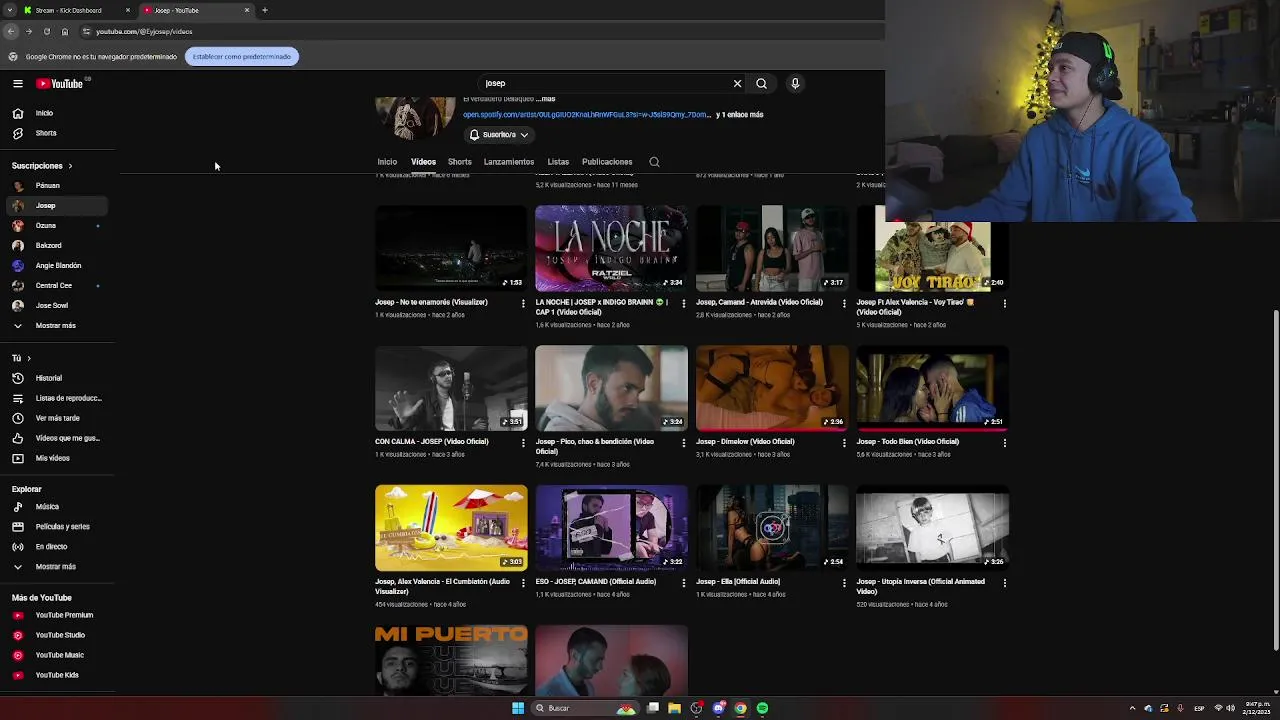
Task: Open Ver más tarde
Action: pyautogui.click(x=58, y=418)
